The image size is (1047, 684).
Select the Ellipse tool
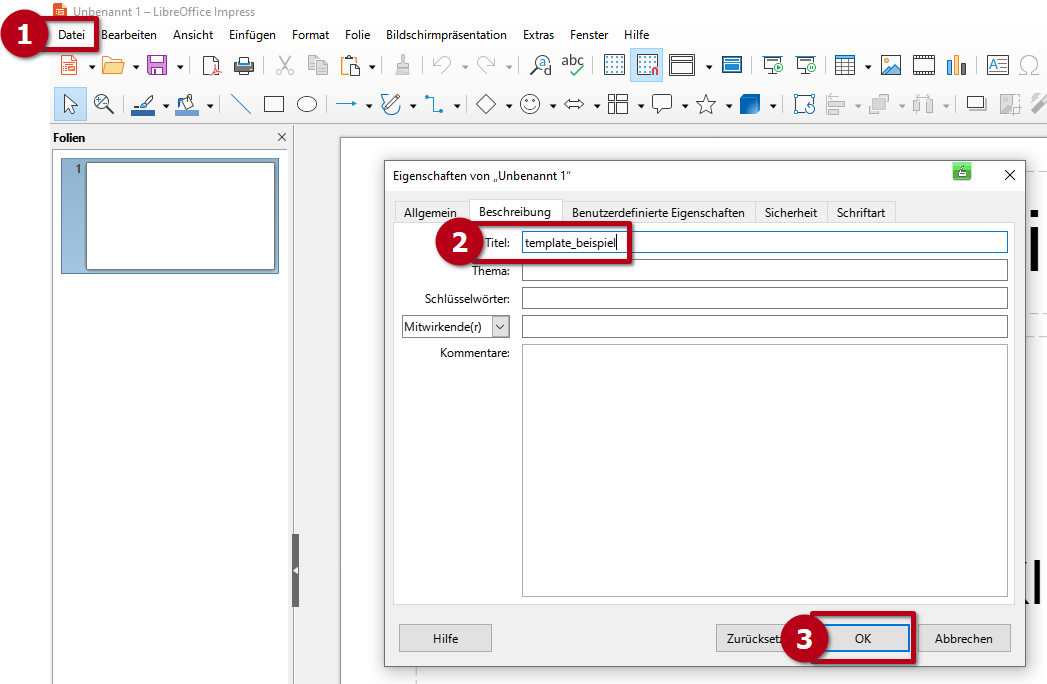pos(306,104)
